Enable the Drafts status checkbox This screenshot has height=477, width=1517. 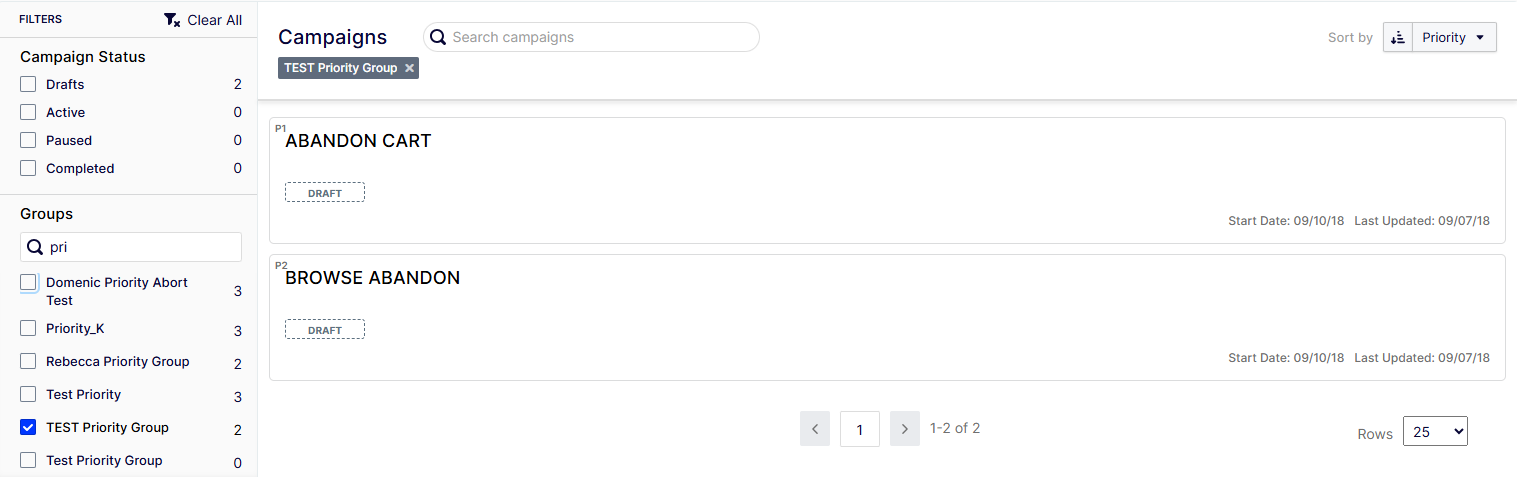[28, 85]
